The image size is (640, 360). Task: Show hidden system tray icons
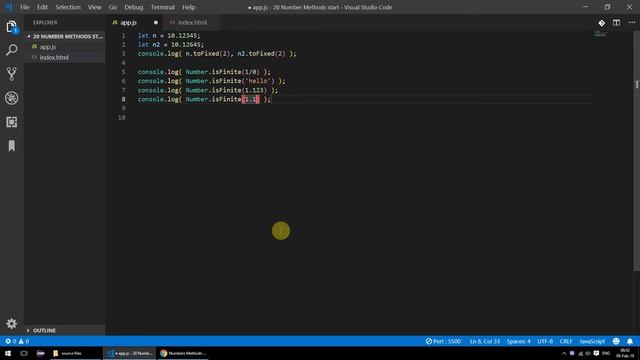coord(564,353)
